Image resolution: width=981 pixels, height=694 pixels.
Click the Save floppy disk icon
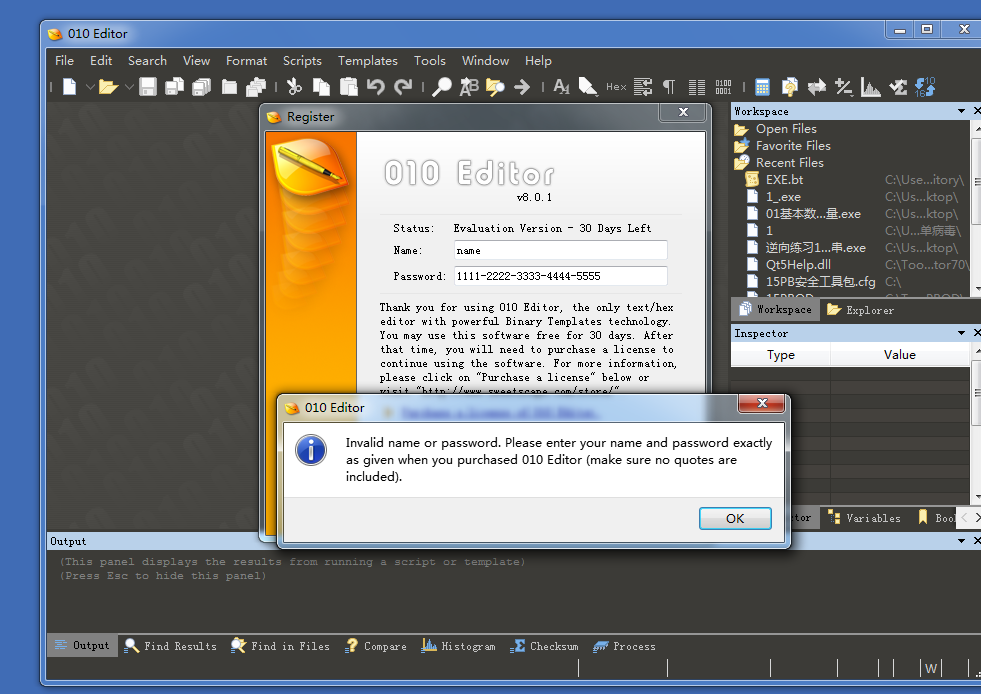148,87
